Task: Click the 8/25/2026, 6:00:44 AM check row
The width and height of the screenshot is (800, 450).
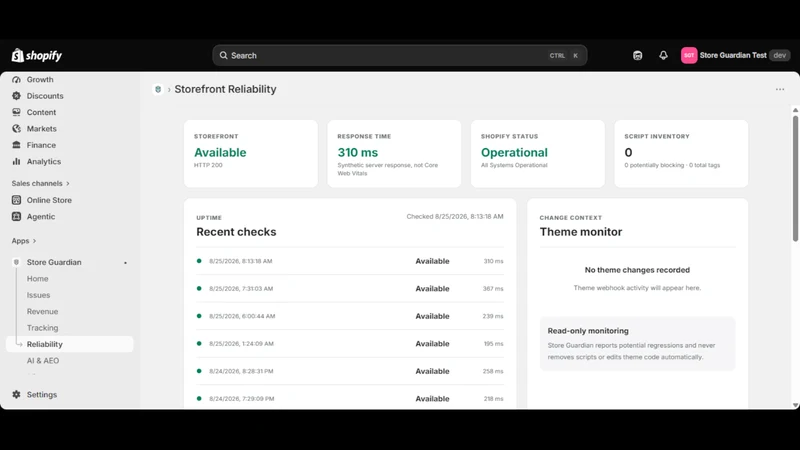Action: tap(350, 316)
